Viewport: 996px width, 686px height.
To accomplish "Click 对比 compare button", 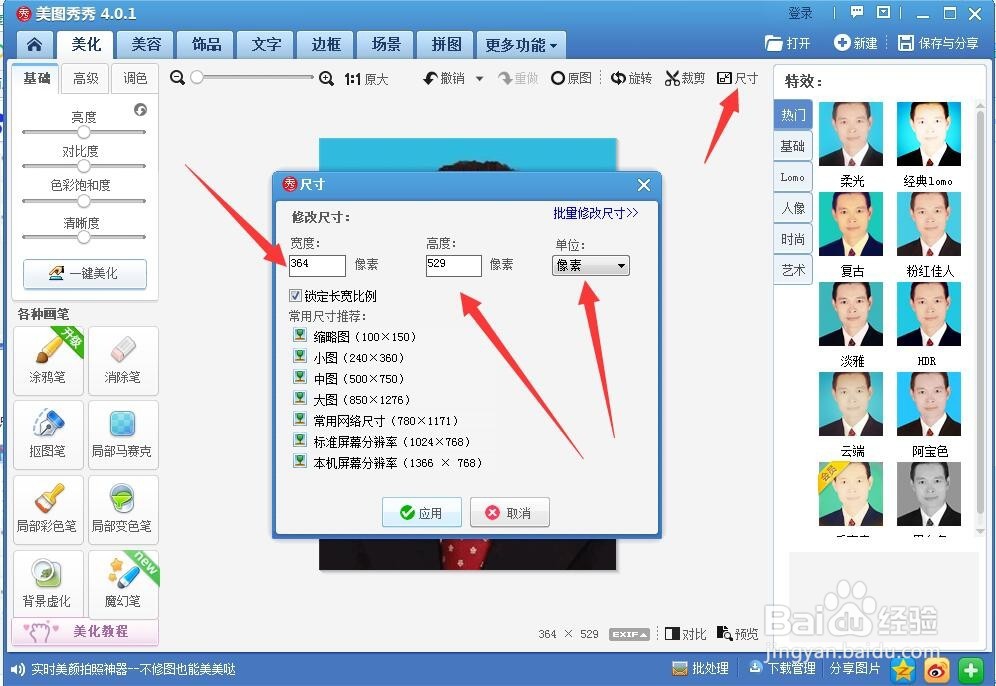I will point(685,634).
